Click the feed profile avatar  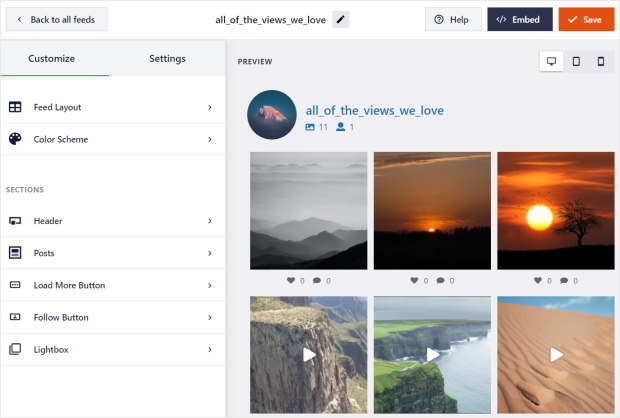coord(272,115)
